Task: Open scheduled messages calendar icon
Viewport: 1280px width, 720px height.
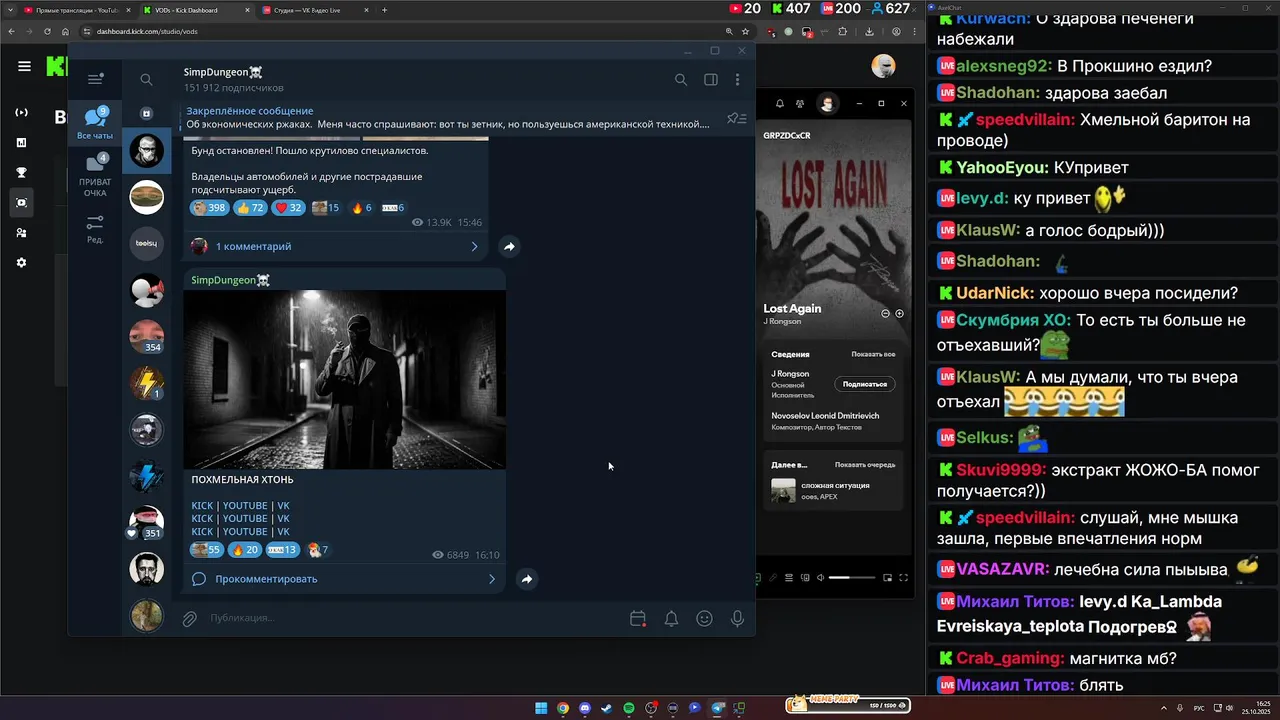Action: click(638, 619)
